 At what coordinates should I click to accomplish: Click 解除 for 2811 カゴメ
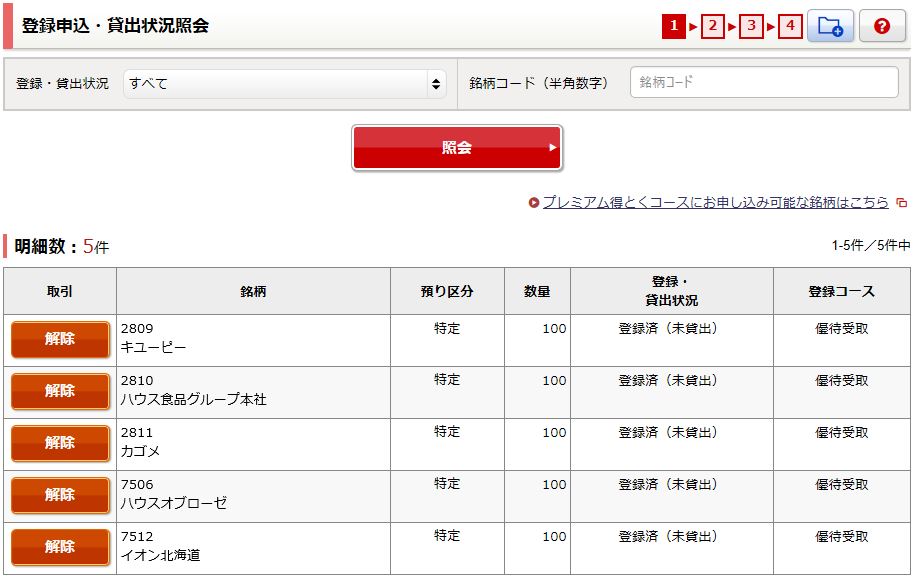click(60, 444)
